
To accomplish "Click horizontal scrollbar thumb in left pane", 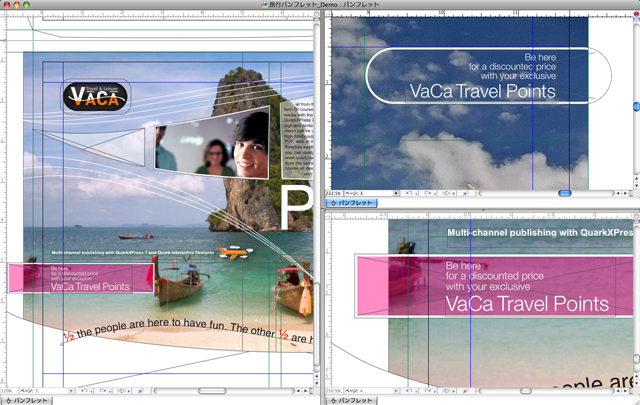I will tap(212, 391).
